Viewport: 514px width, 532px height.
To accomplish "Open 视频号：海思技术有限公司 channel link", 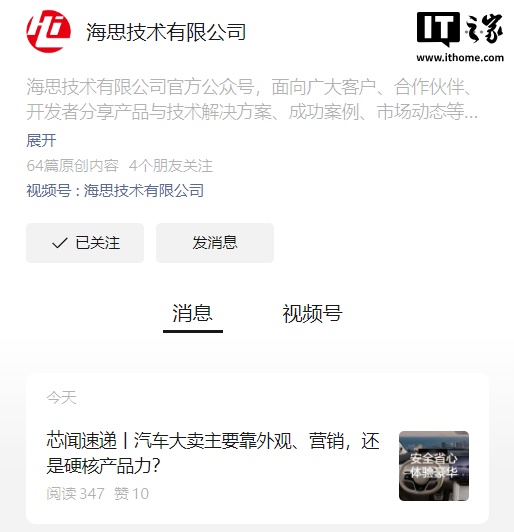I will click(x=115, y=190).
